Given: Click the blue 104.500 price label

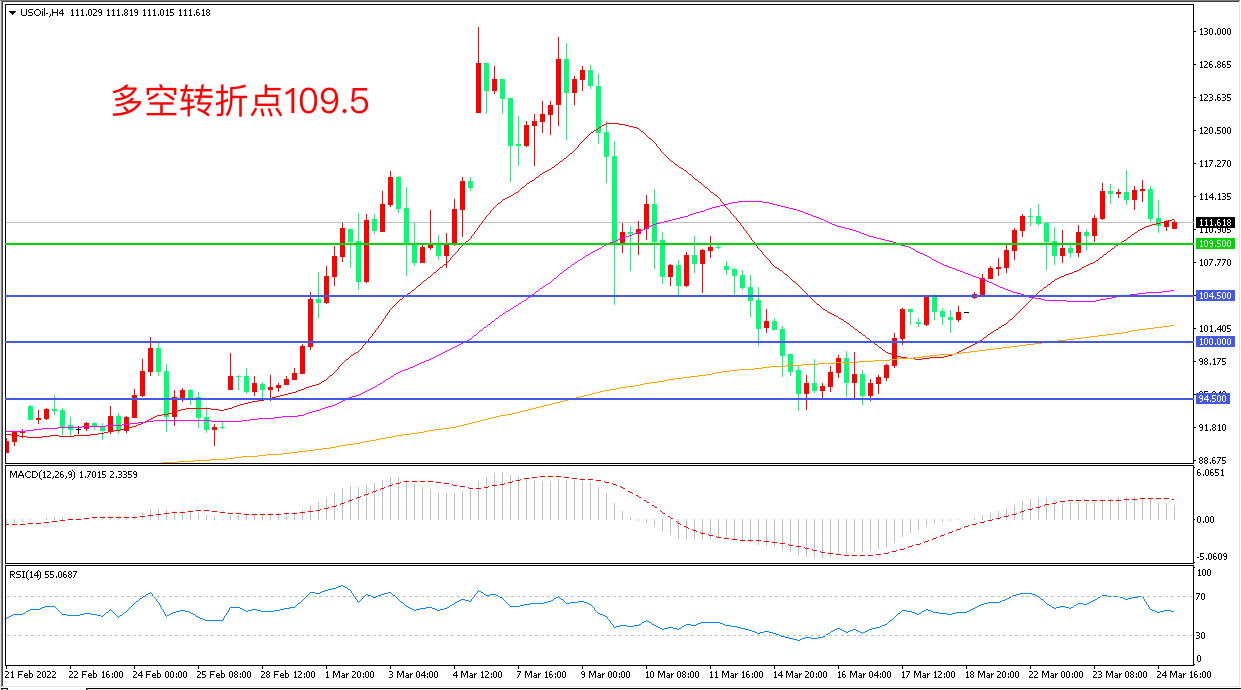Looking at the screenshot, I should [1214, 296].
